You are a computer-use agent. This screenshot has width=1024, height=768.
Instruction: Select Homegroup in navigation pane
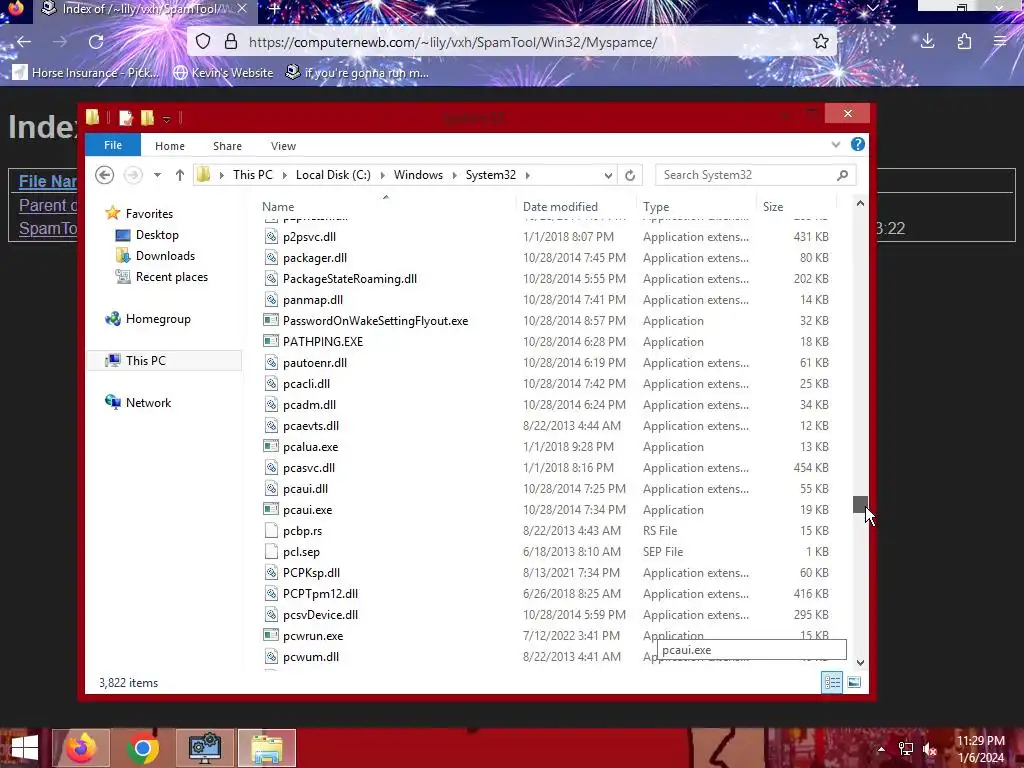pyautogui.click(x=157, y=319)
